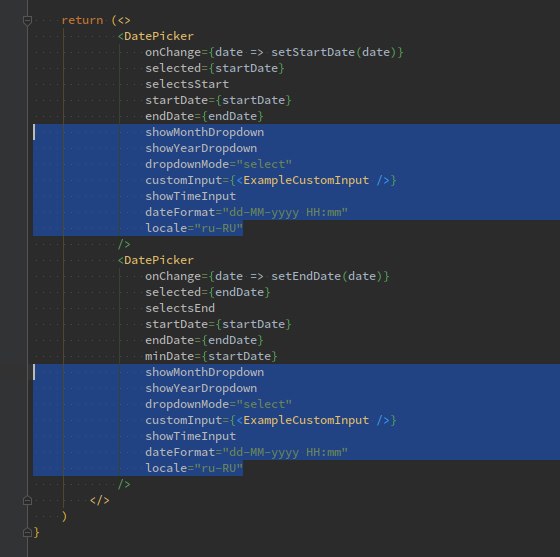The image size is (560, 557).
Task: Click locale="ru-RU" in the end-date picker
Action: coord(194,468)
